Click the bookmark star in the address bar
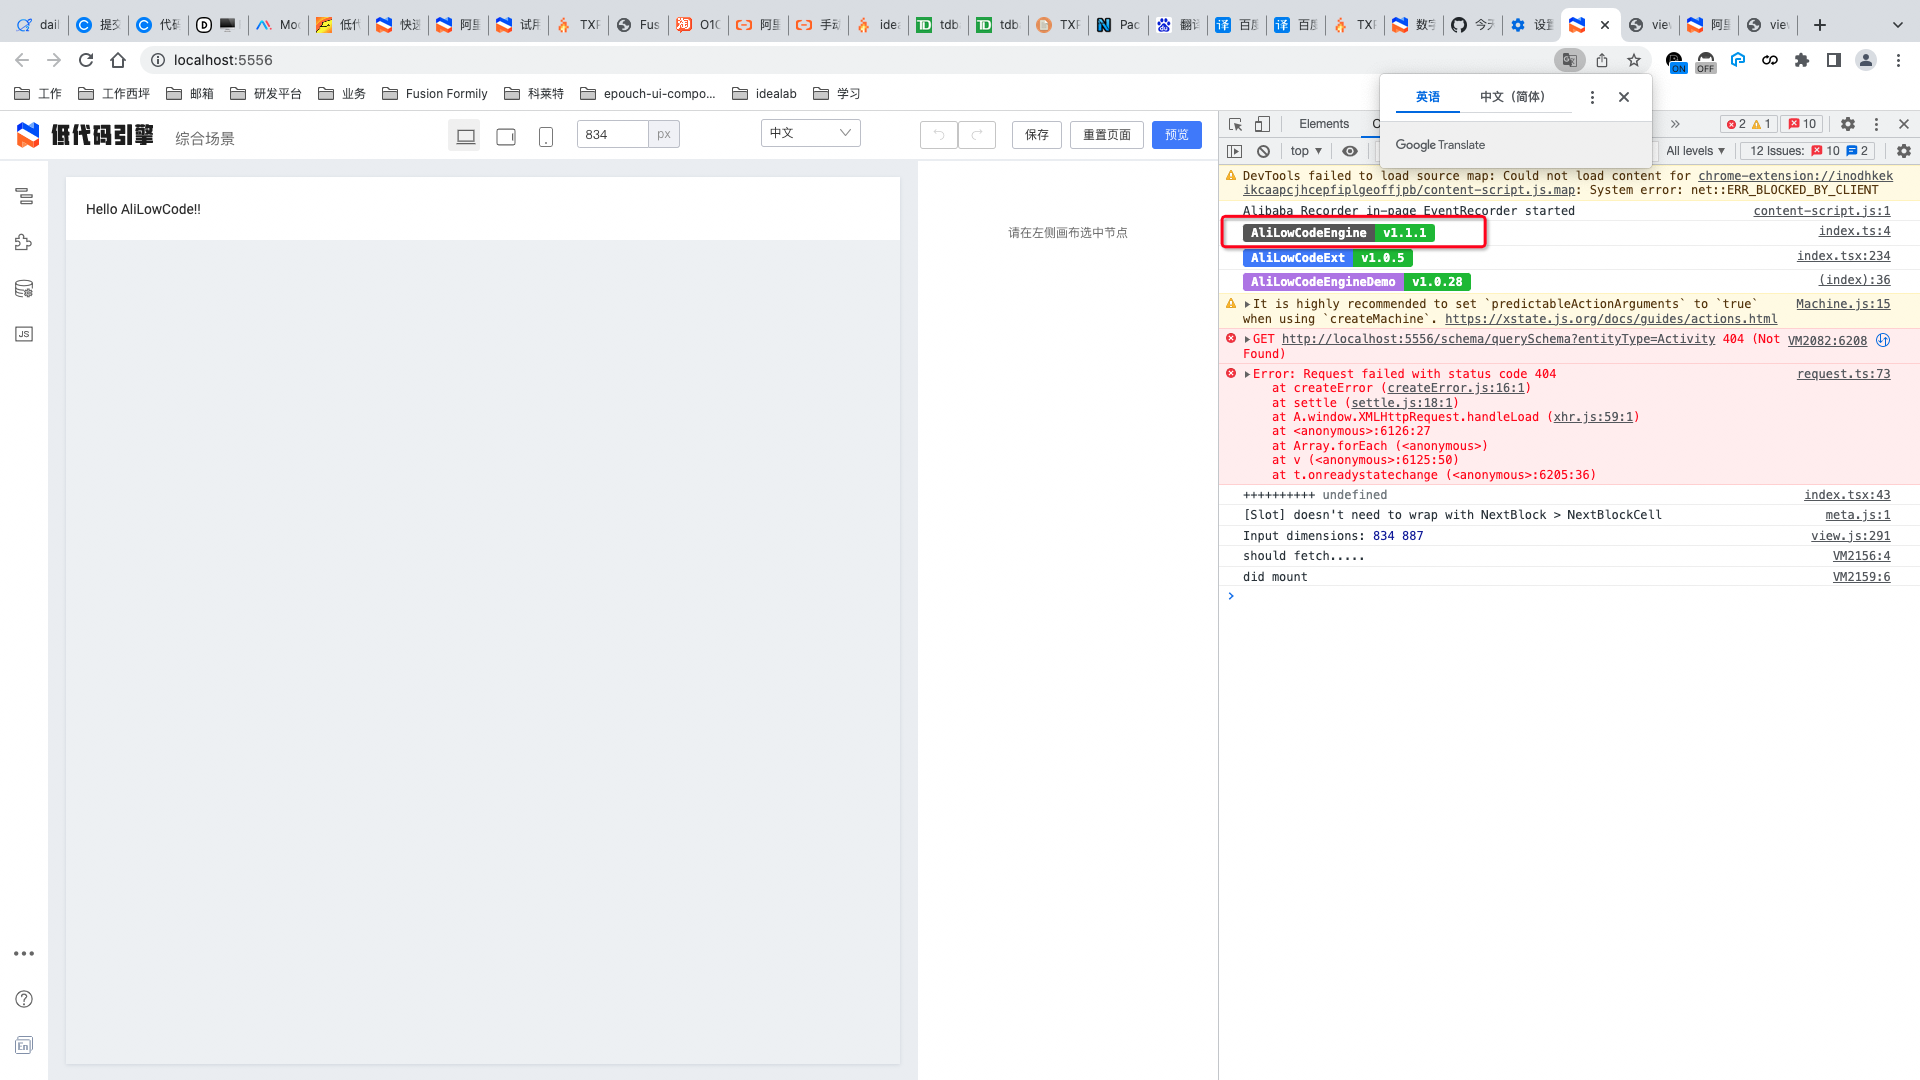 (1634, 60)
